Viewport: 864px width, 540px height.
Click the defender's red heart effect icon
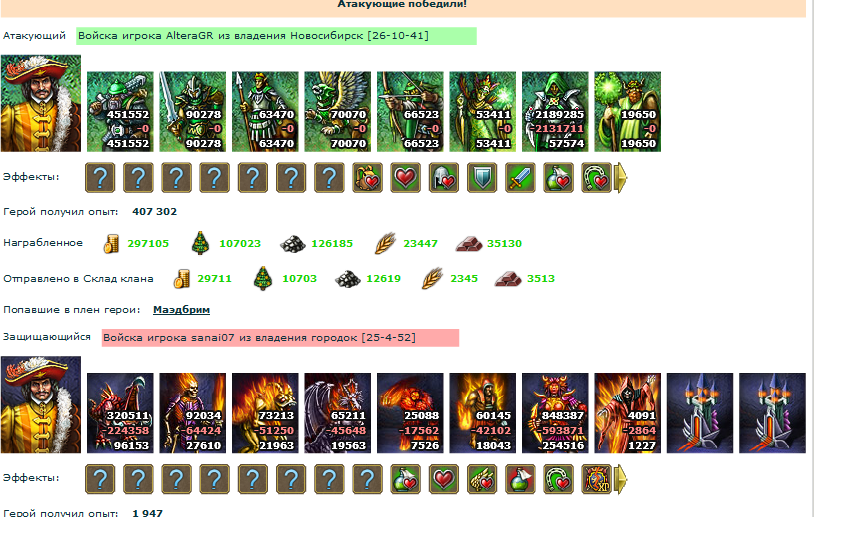(444, 479)
